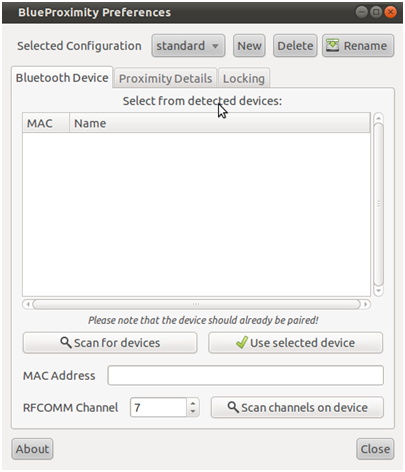Open the Locking tab
Image resolution: width=405 pixels, height=472 pixels.
[x=244, y=79]
